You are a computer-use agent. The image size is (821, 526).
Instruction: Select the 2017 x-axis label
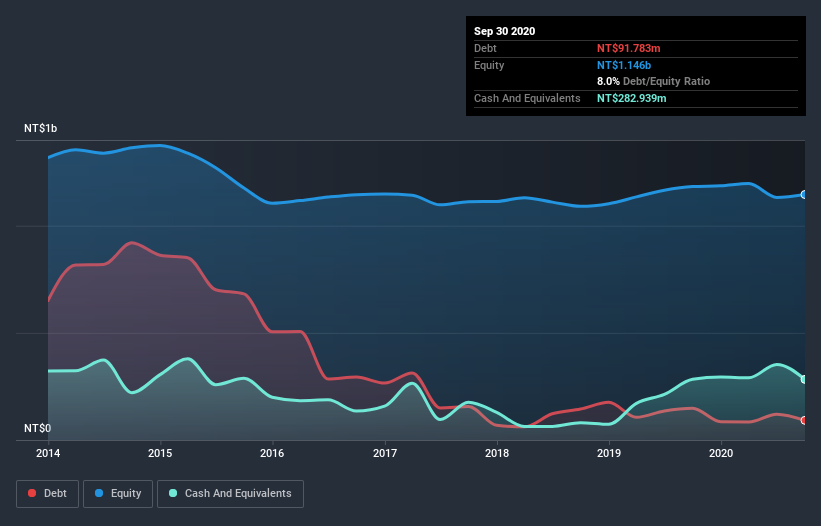(x=385, y=453)
